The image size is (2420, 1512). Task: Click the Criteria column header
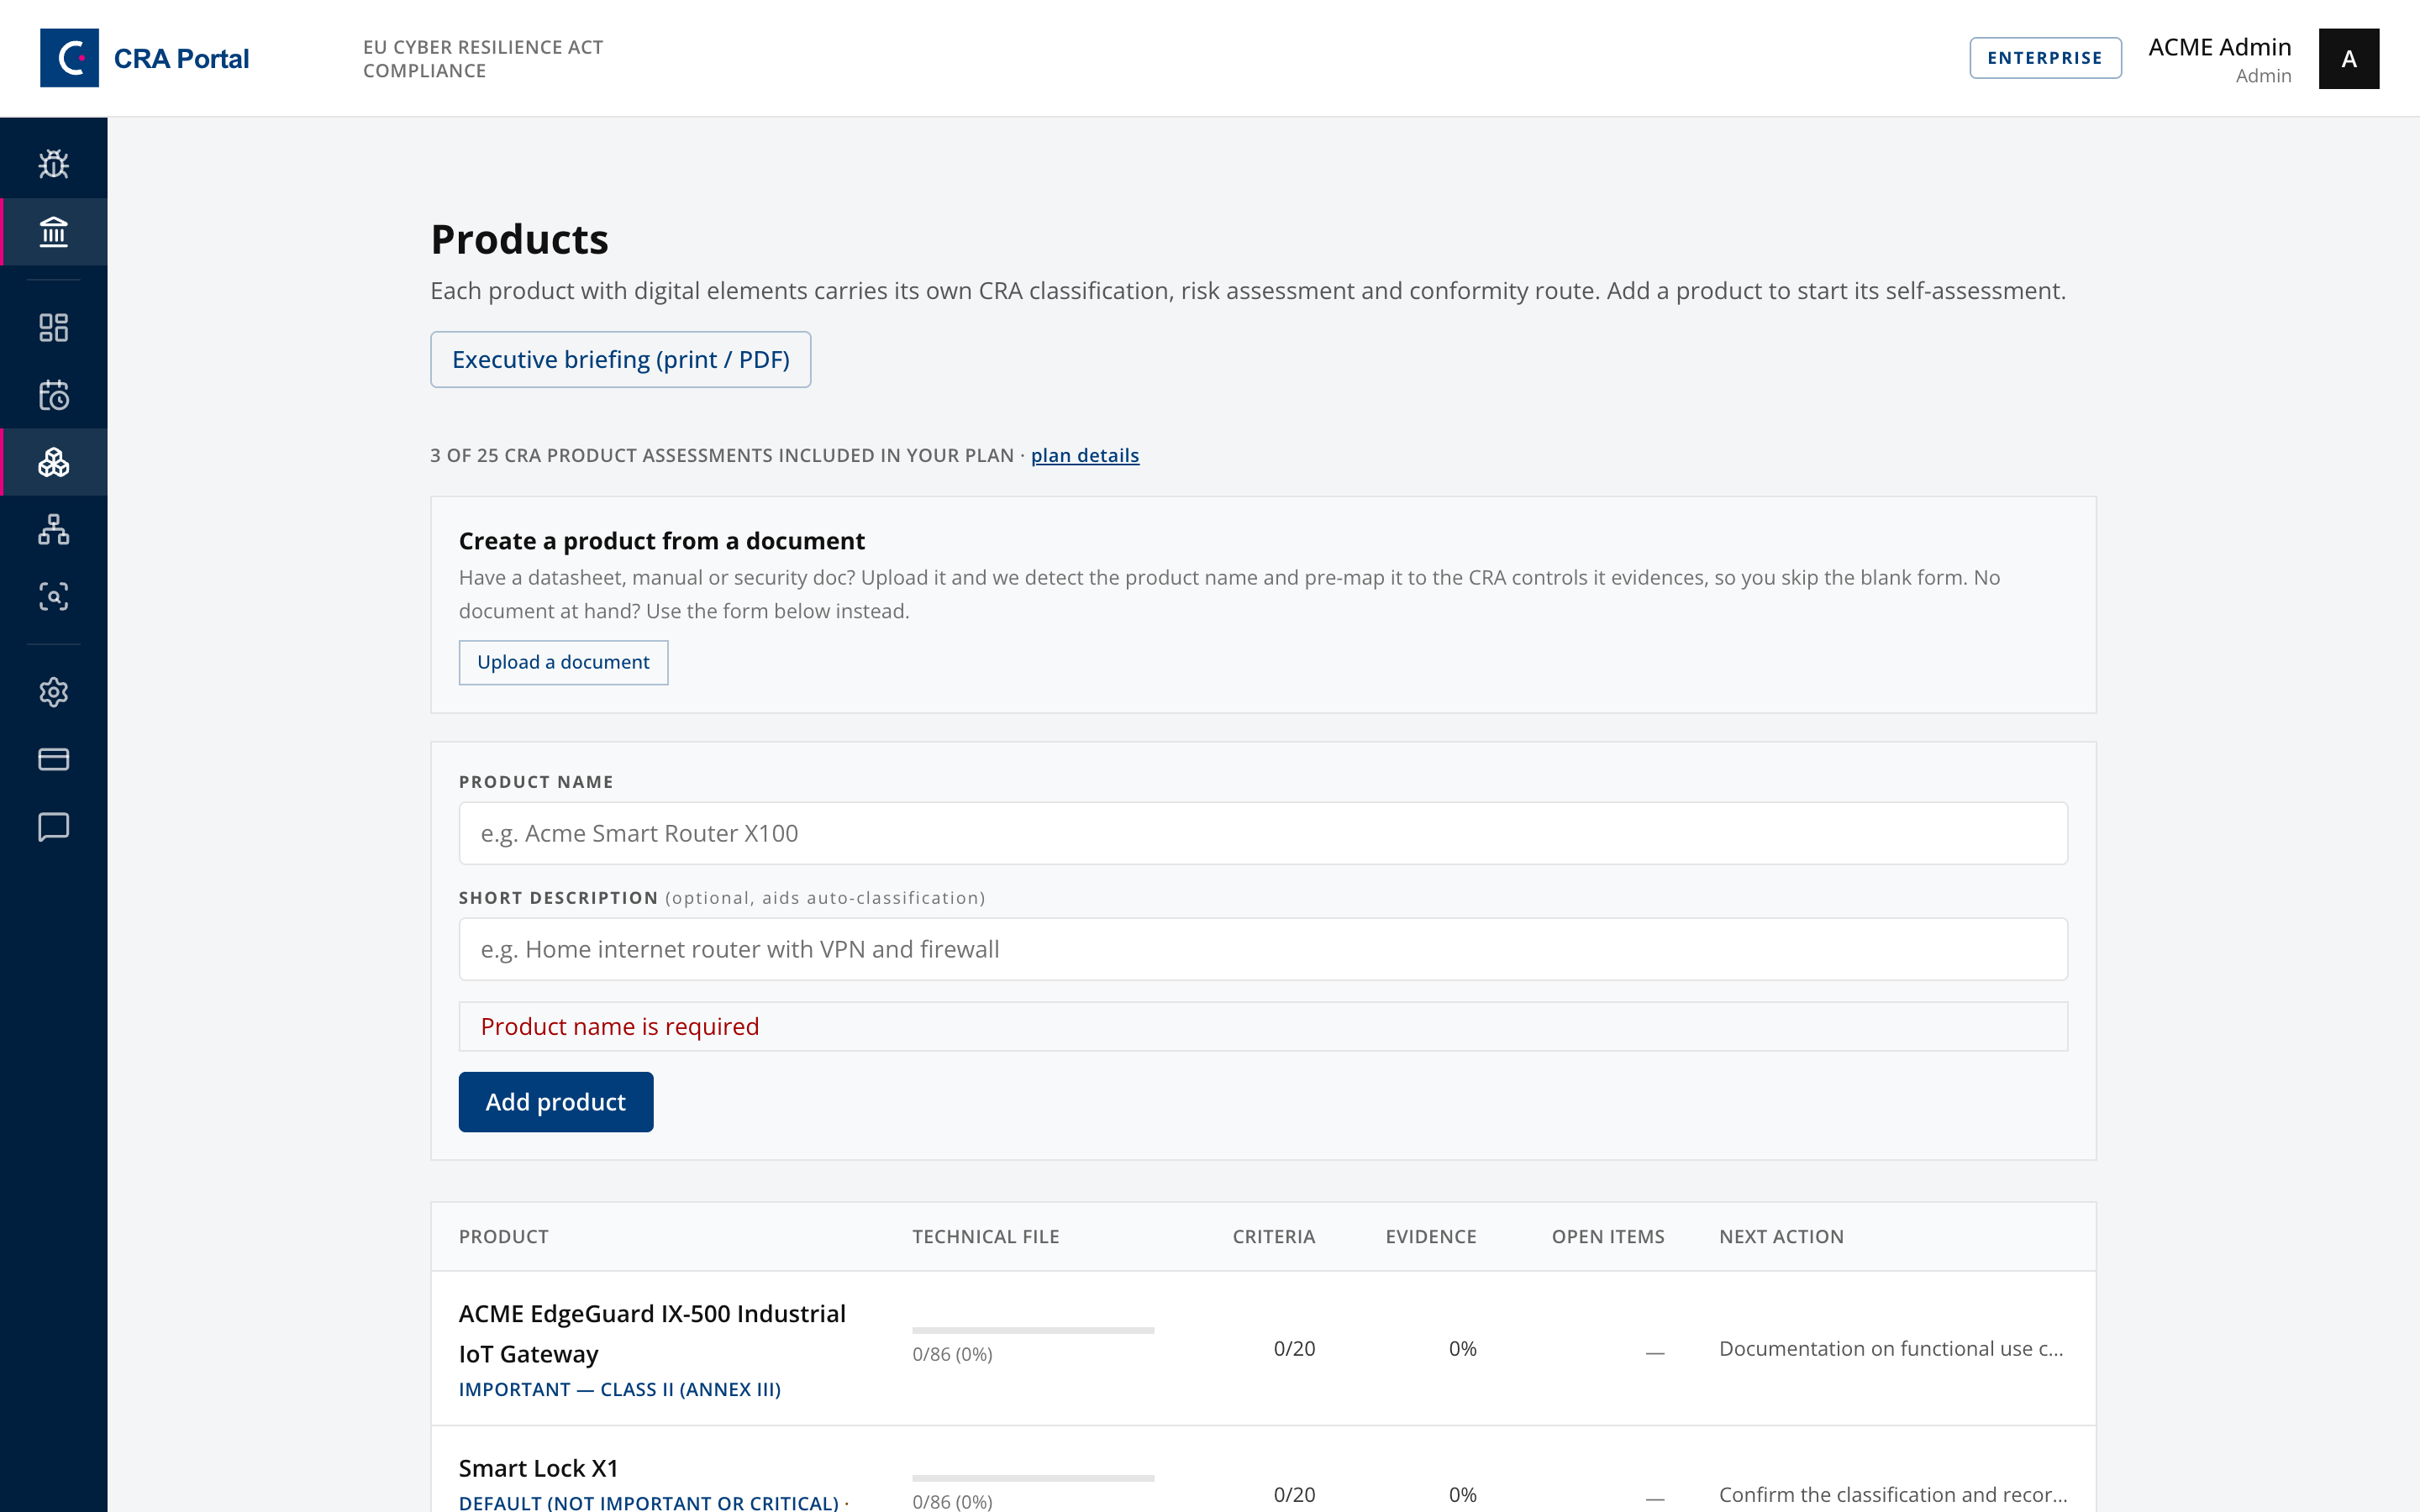(1273, 1236)
